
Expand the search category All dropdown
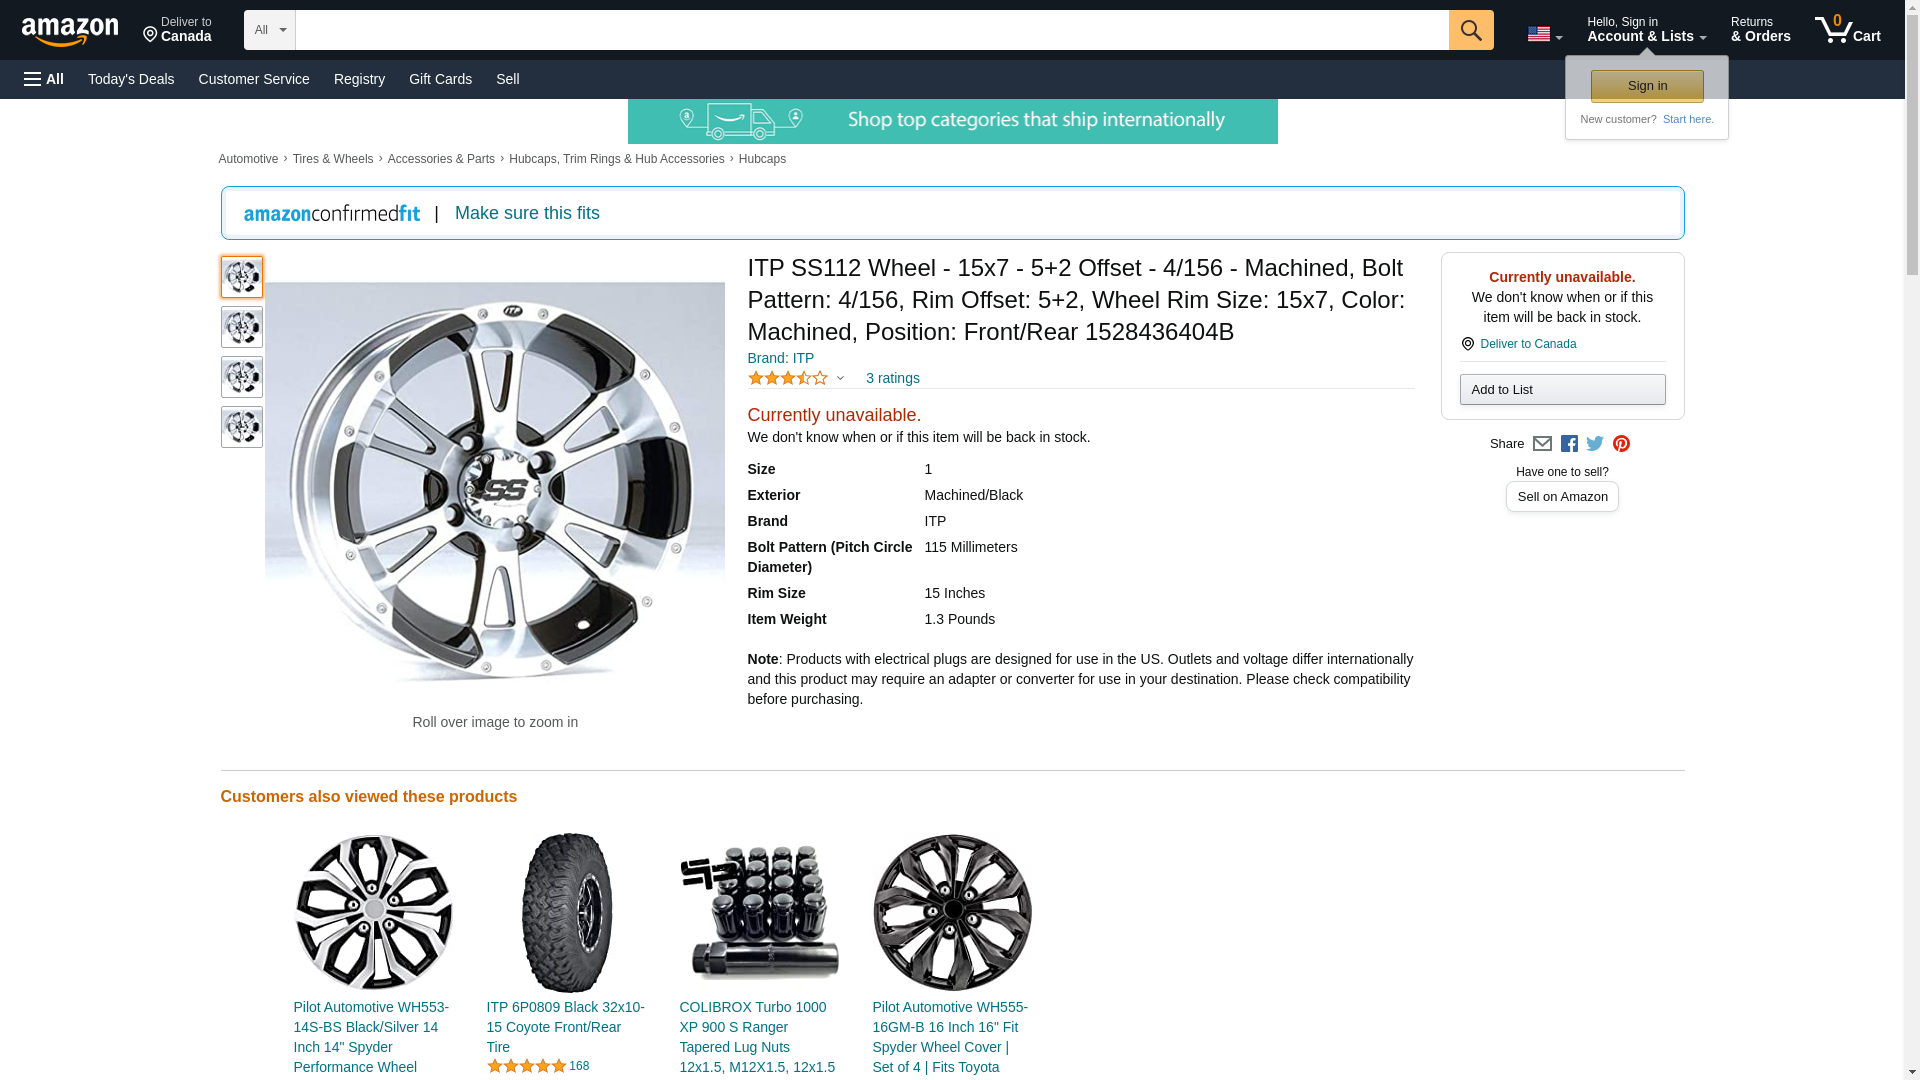click(269, 30)
